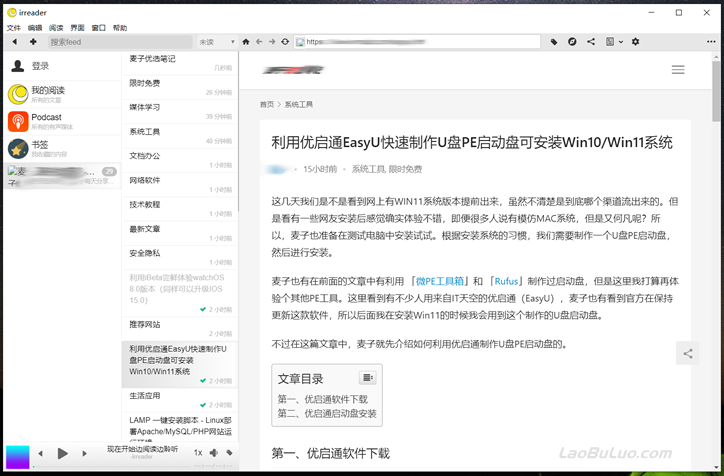Viewport: 724px width, 476px height.
Task: Navigate forward with the right arrow icon
Action: pyautogui.click(x=272, y=42)
